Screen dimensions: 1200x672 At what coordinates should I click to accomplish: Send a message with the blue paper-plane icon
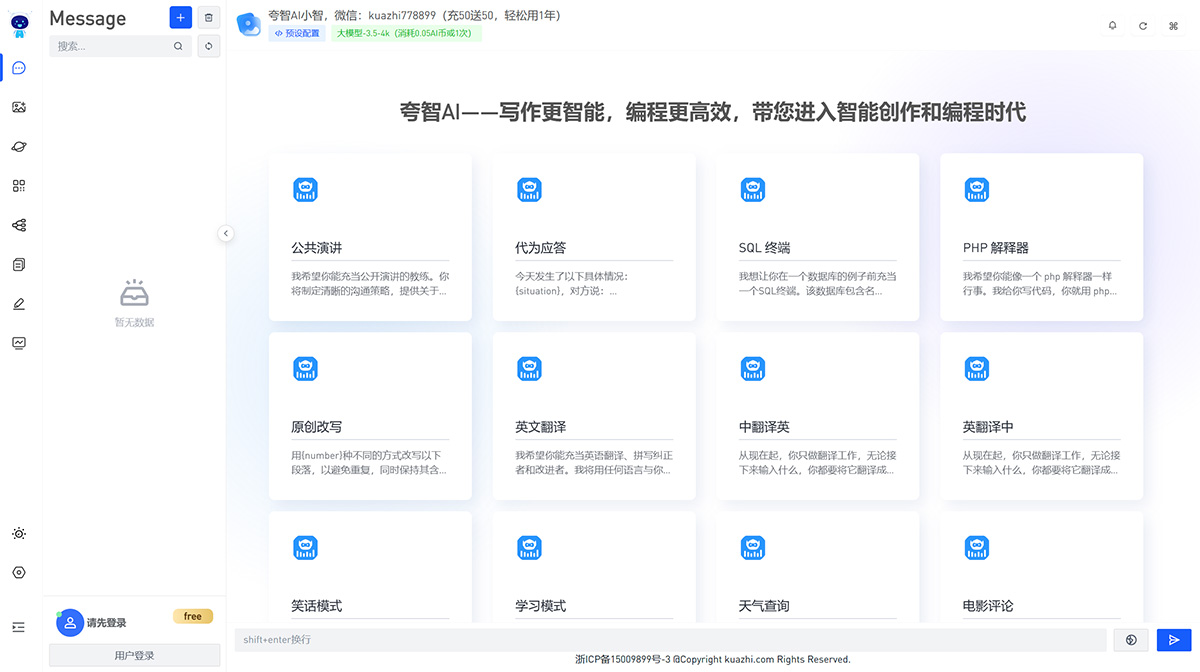pos(1174,640)
